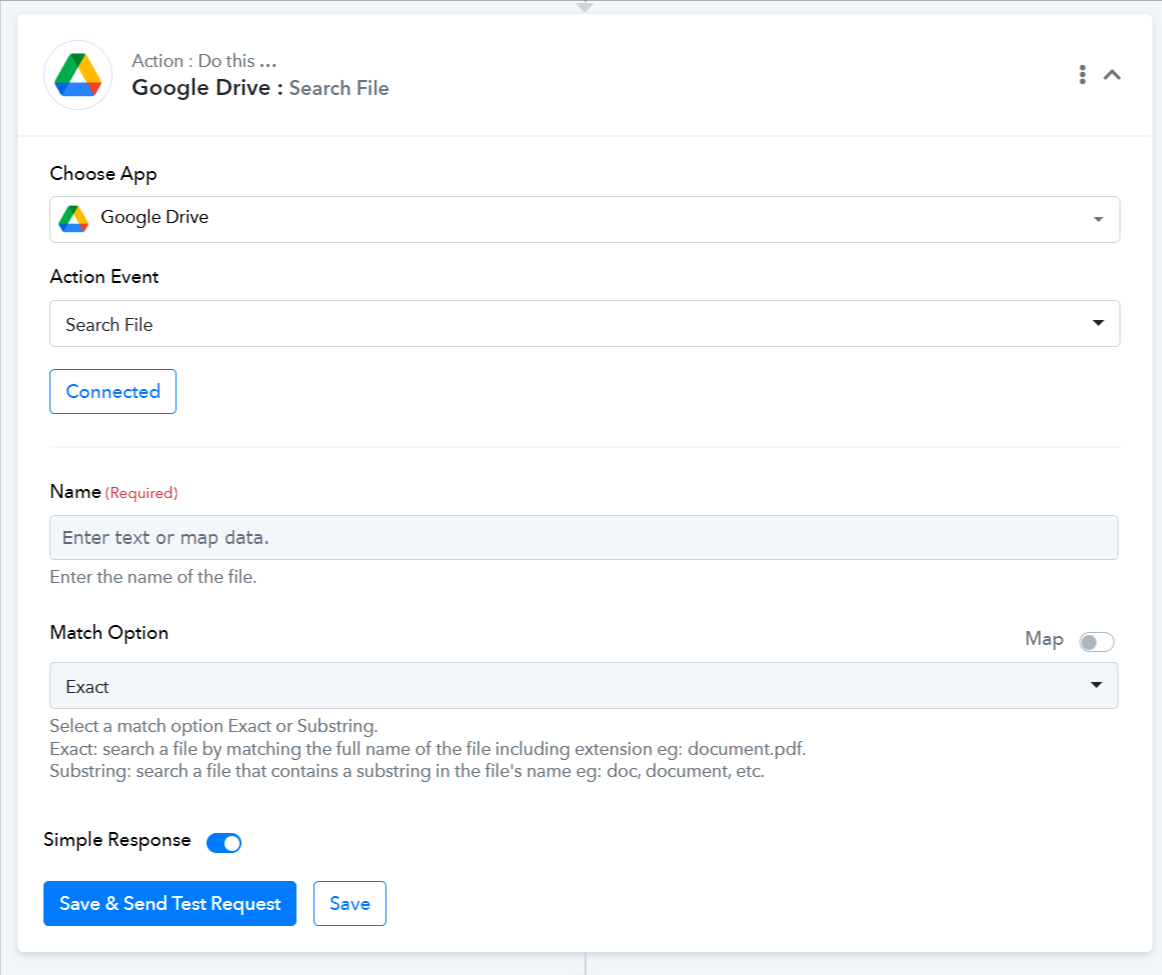Click the small Google Drive icon in app field
Image resolution: width=1162 pixels, height=975 pixels.
point(73,219)
